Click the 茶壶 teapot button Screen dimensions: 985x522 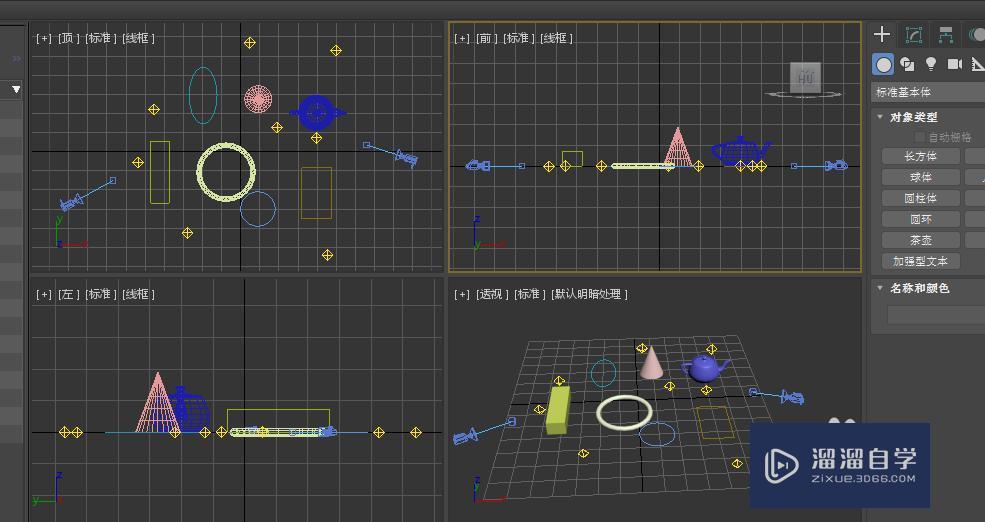921,240
